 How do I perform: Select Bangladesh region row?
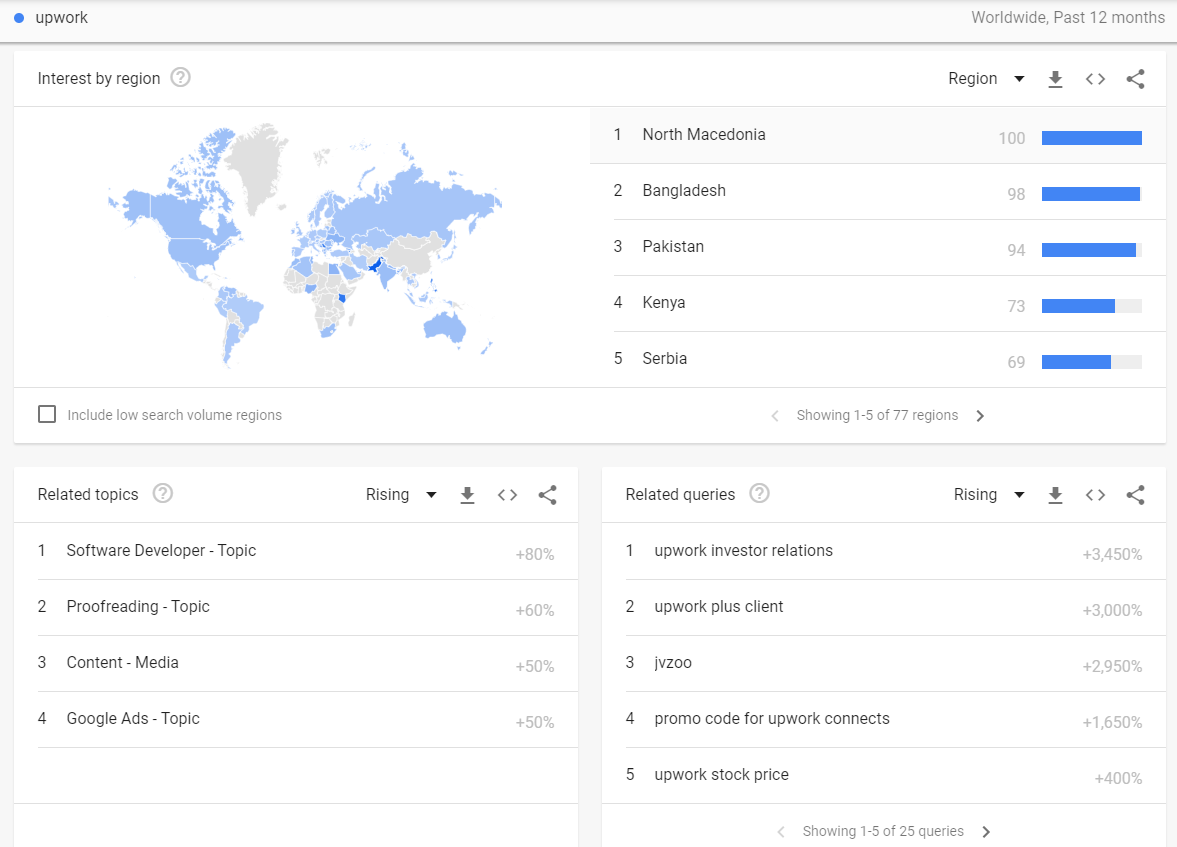[x=877, y=191]
